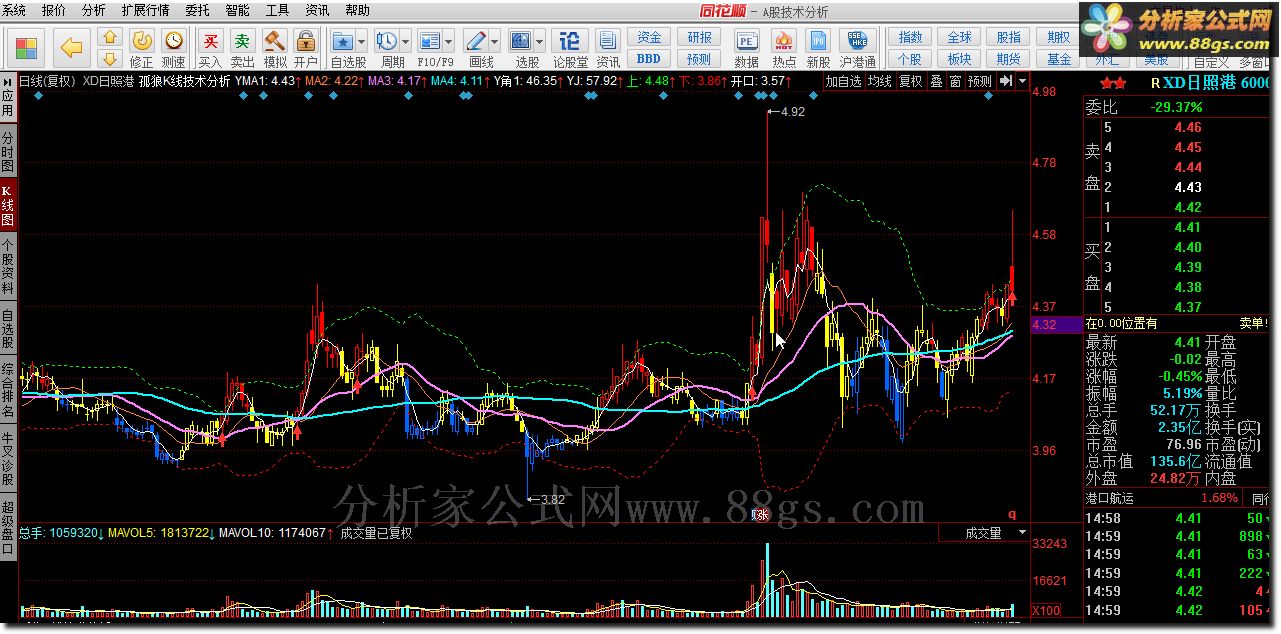
Task: Expand the 自选股 dropdown arrow
Action: pyautogui.click(x=362, y=41)
